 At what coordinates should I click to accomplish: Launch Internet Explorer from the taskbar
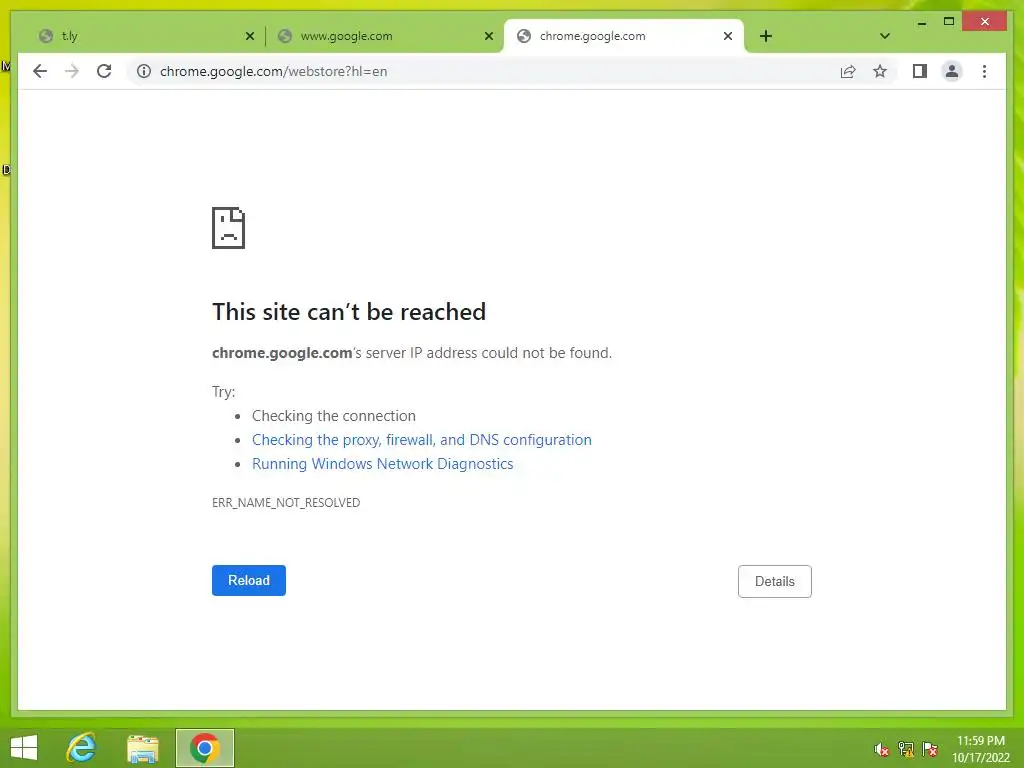coord(81,748)
